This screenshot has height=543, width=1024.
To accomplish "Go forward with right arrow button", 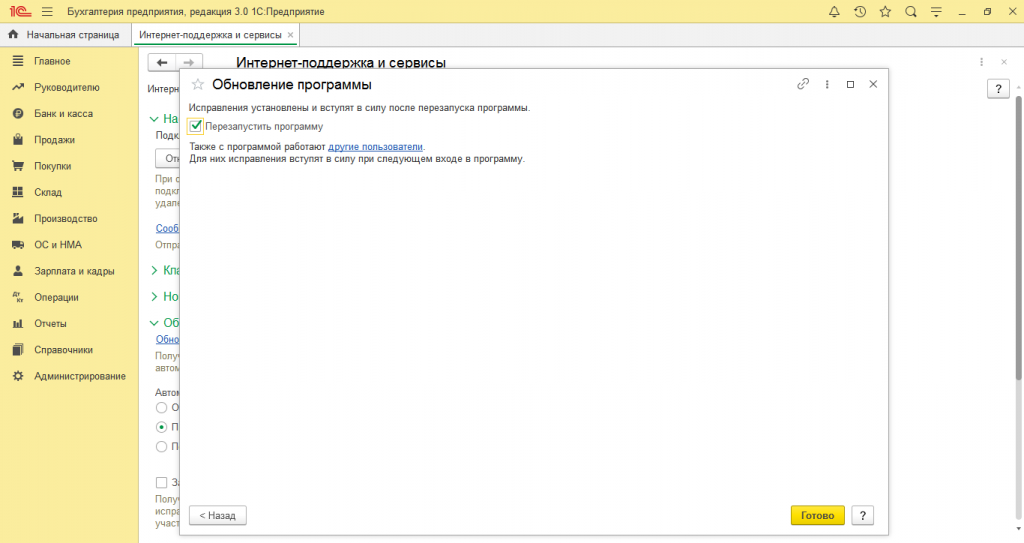I will click(x=189, y=63).
